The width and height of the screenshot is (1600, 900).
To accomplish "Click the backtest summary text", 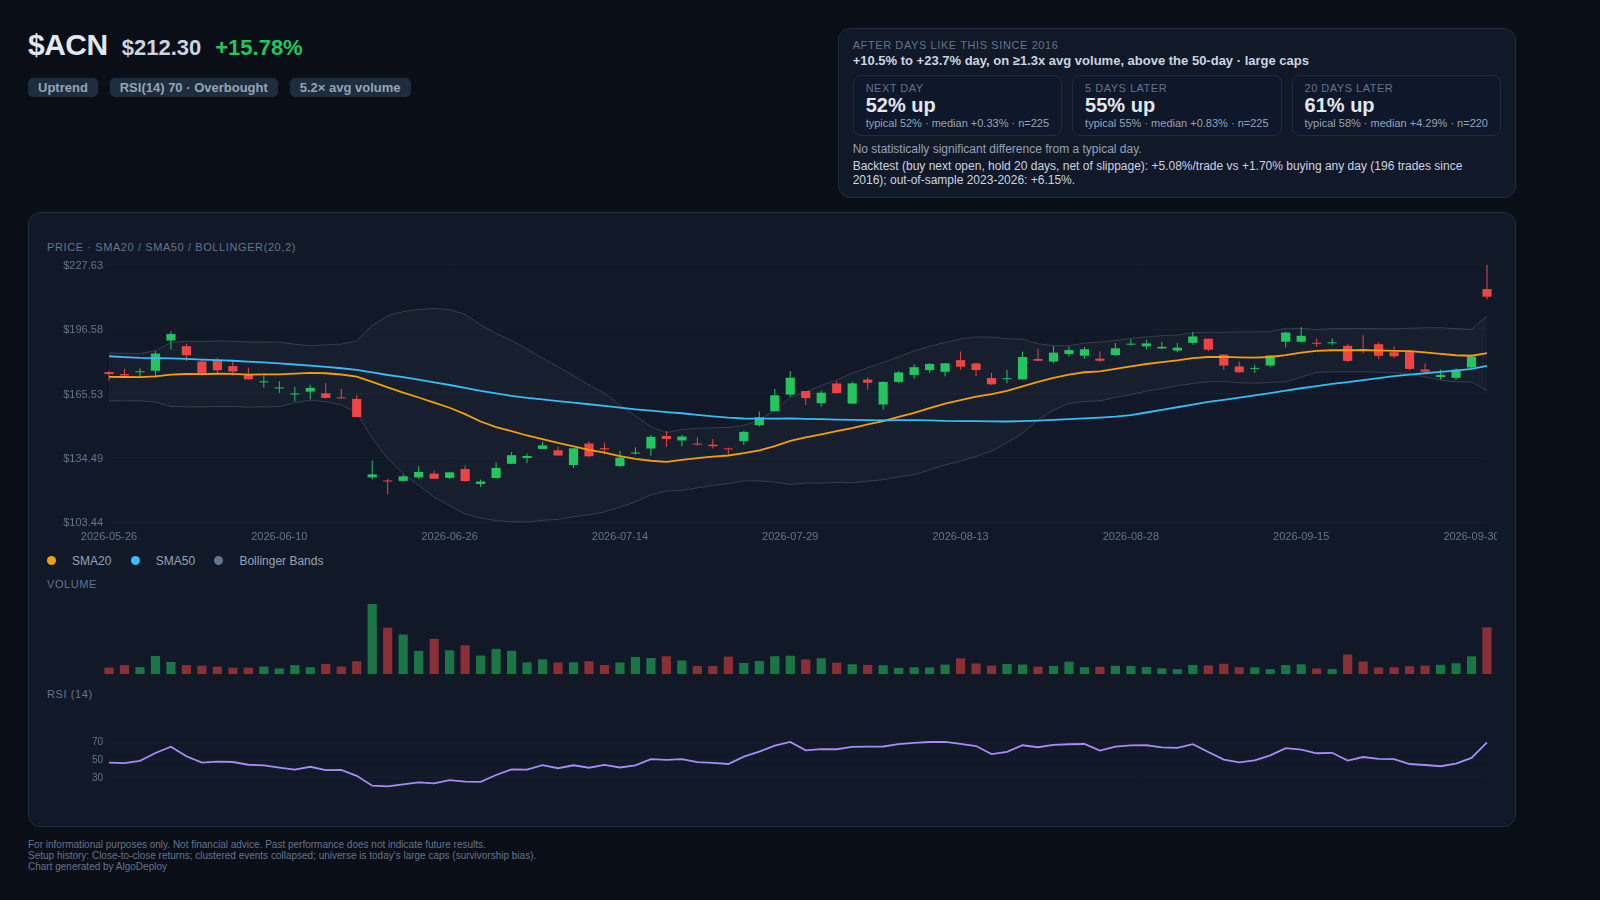I will (1157, 173).
